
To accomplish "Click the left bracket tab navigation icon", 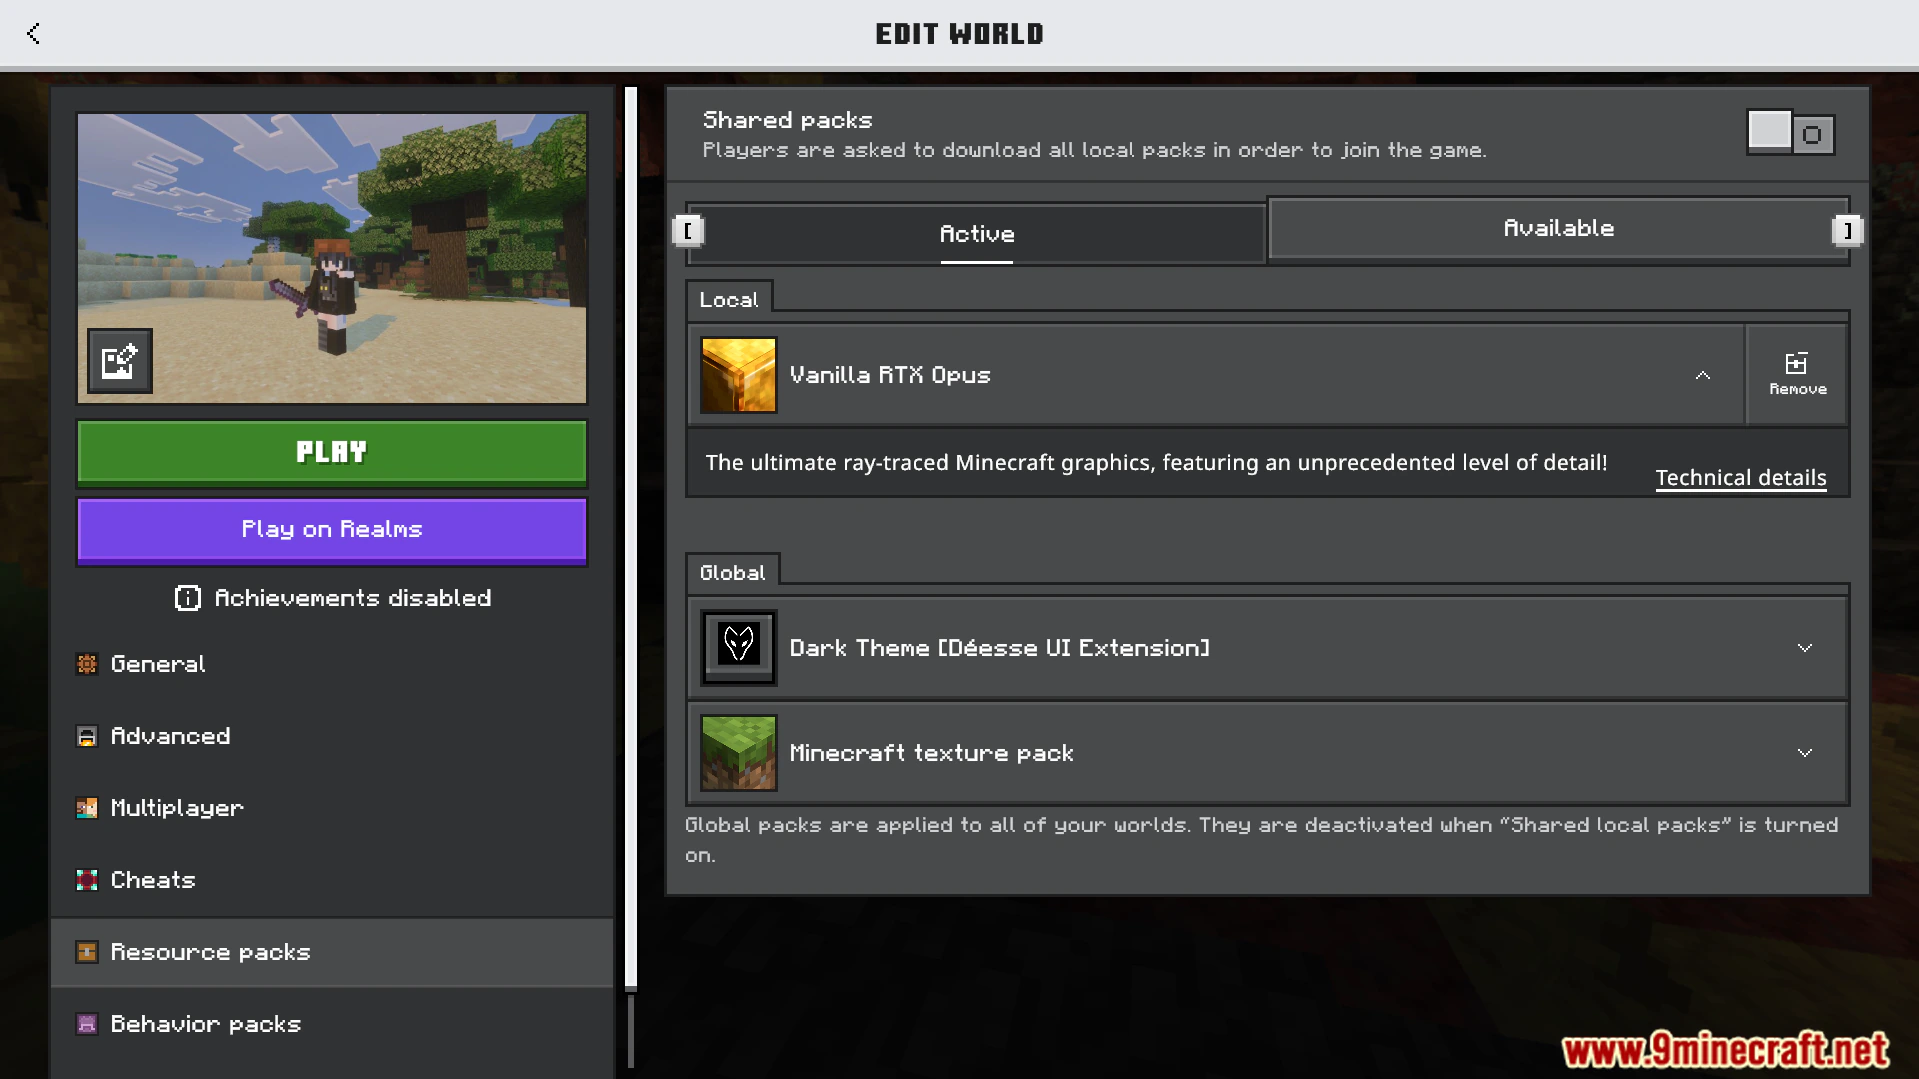I will pyautogui.click(x=688, y=230).
